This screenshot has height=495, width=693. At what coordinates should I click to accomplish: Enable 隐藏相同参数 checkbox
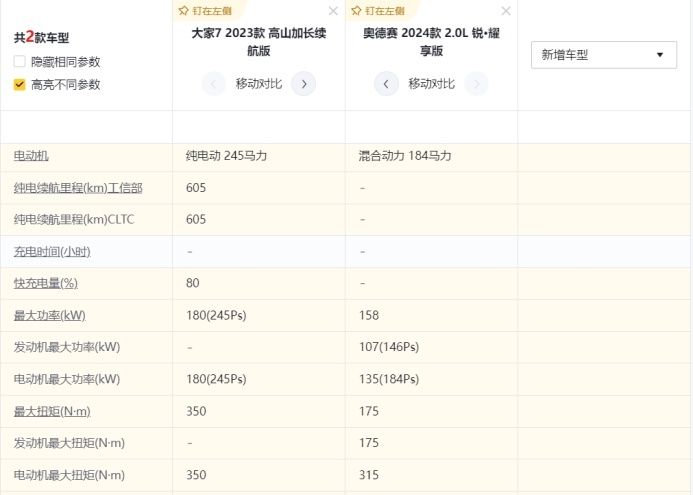pyautogui.click(x=19, y=61)
